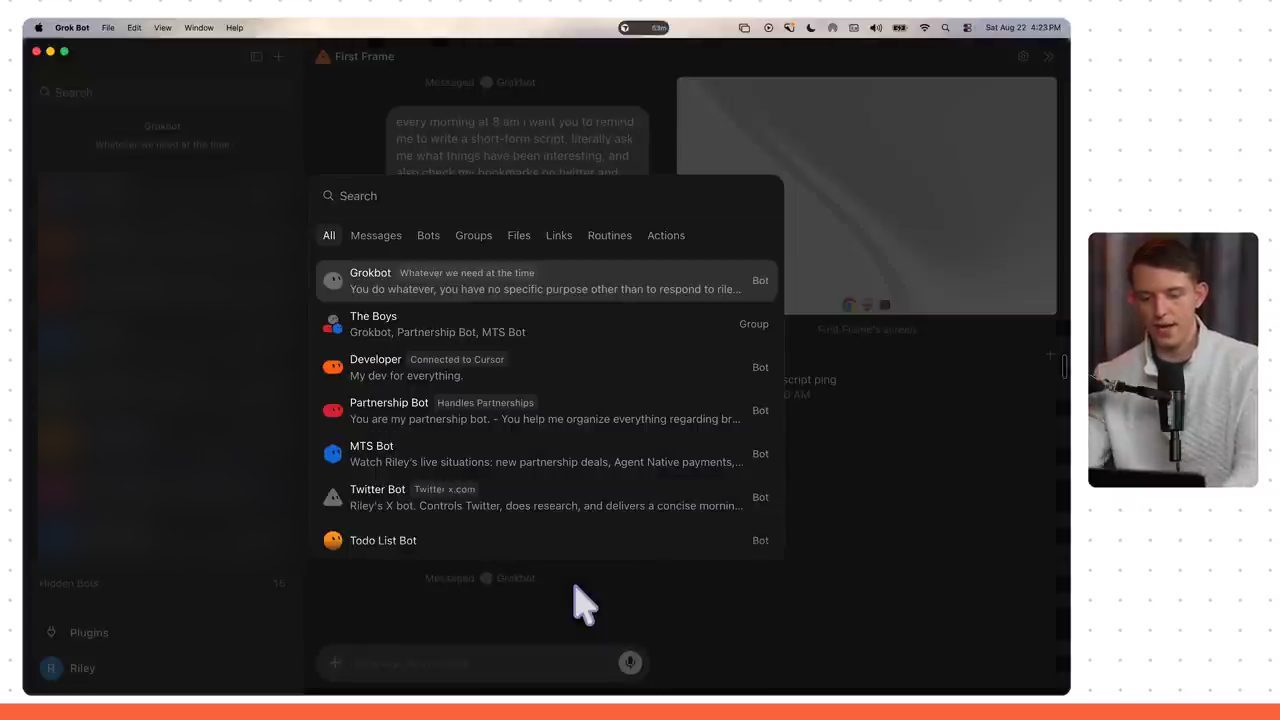1280x720 pixels.
Task: Click the volume icon in menu bar
Action: pos(876,28)
